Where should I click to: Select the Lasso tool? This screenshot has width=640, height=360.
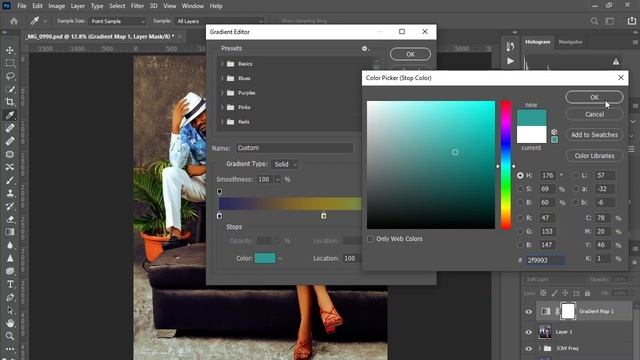10,76
